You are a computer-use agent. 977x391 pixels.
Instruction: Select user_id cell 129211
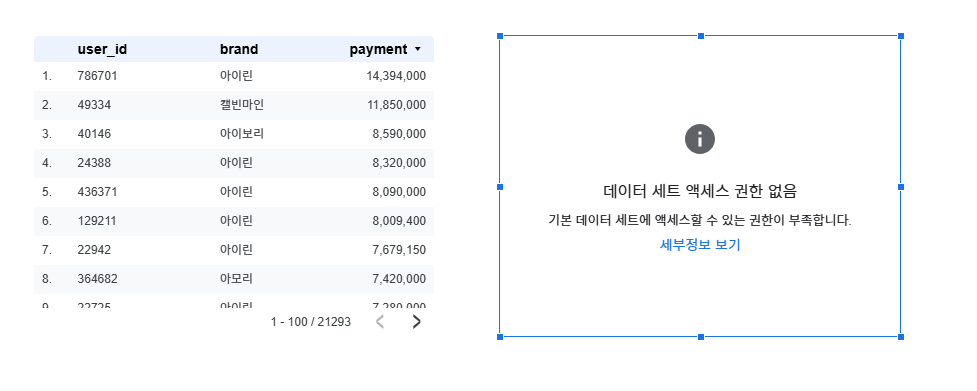tap(97, 220)
